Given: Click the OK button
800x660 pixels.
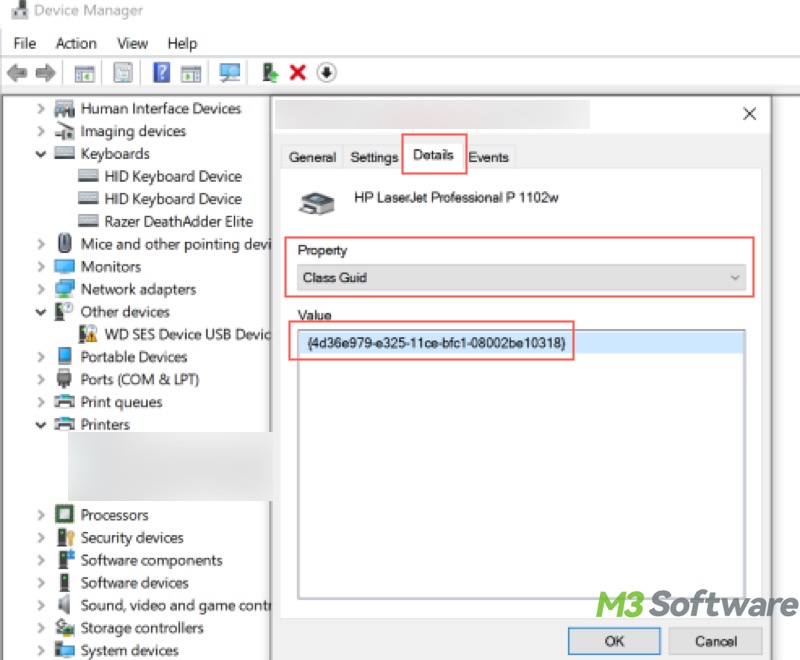Looking at the screenshot, I should click(614, 641).
